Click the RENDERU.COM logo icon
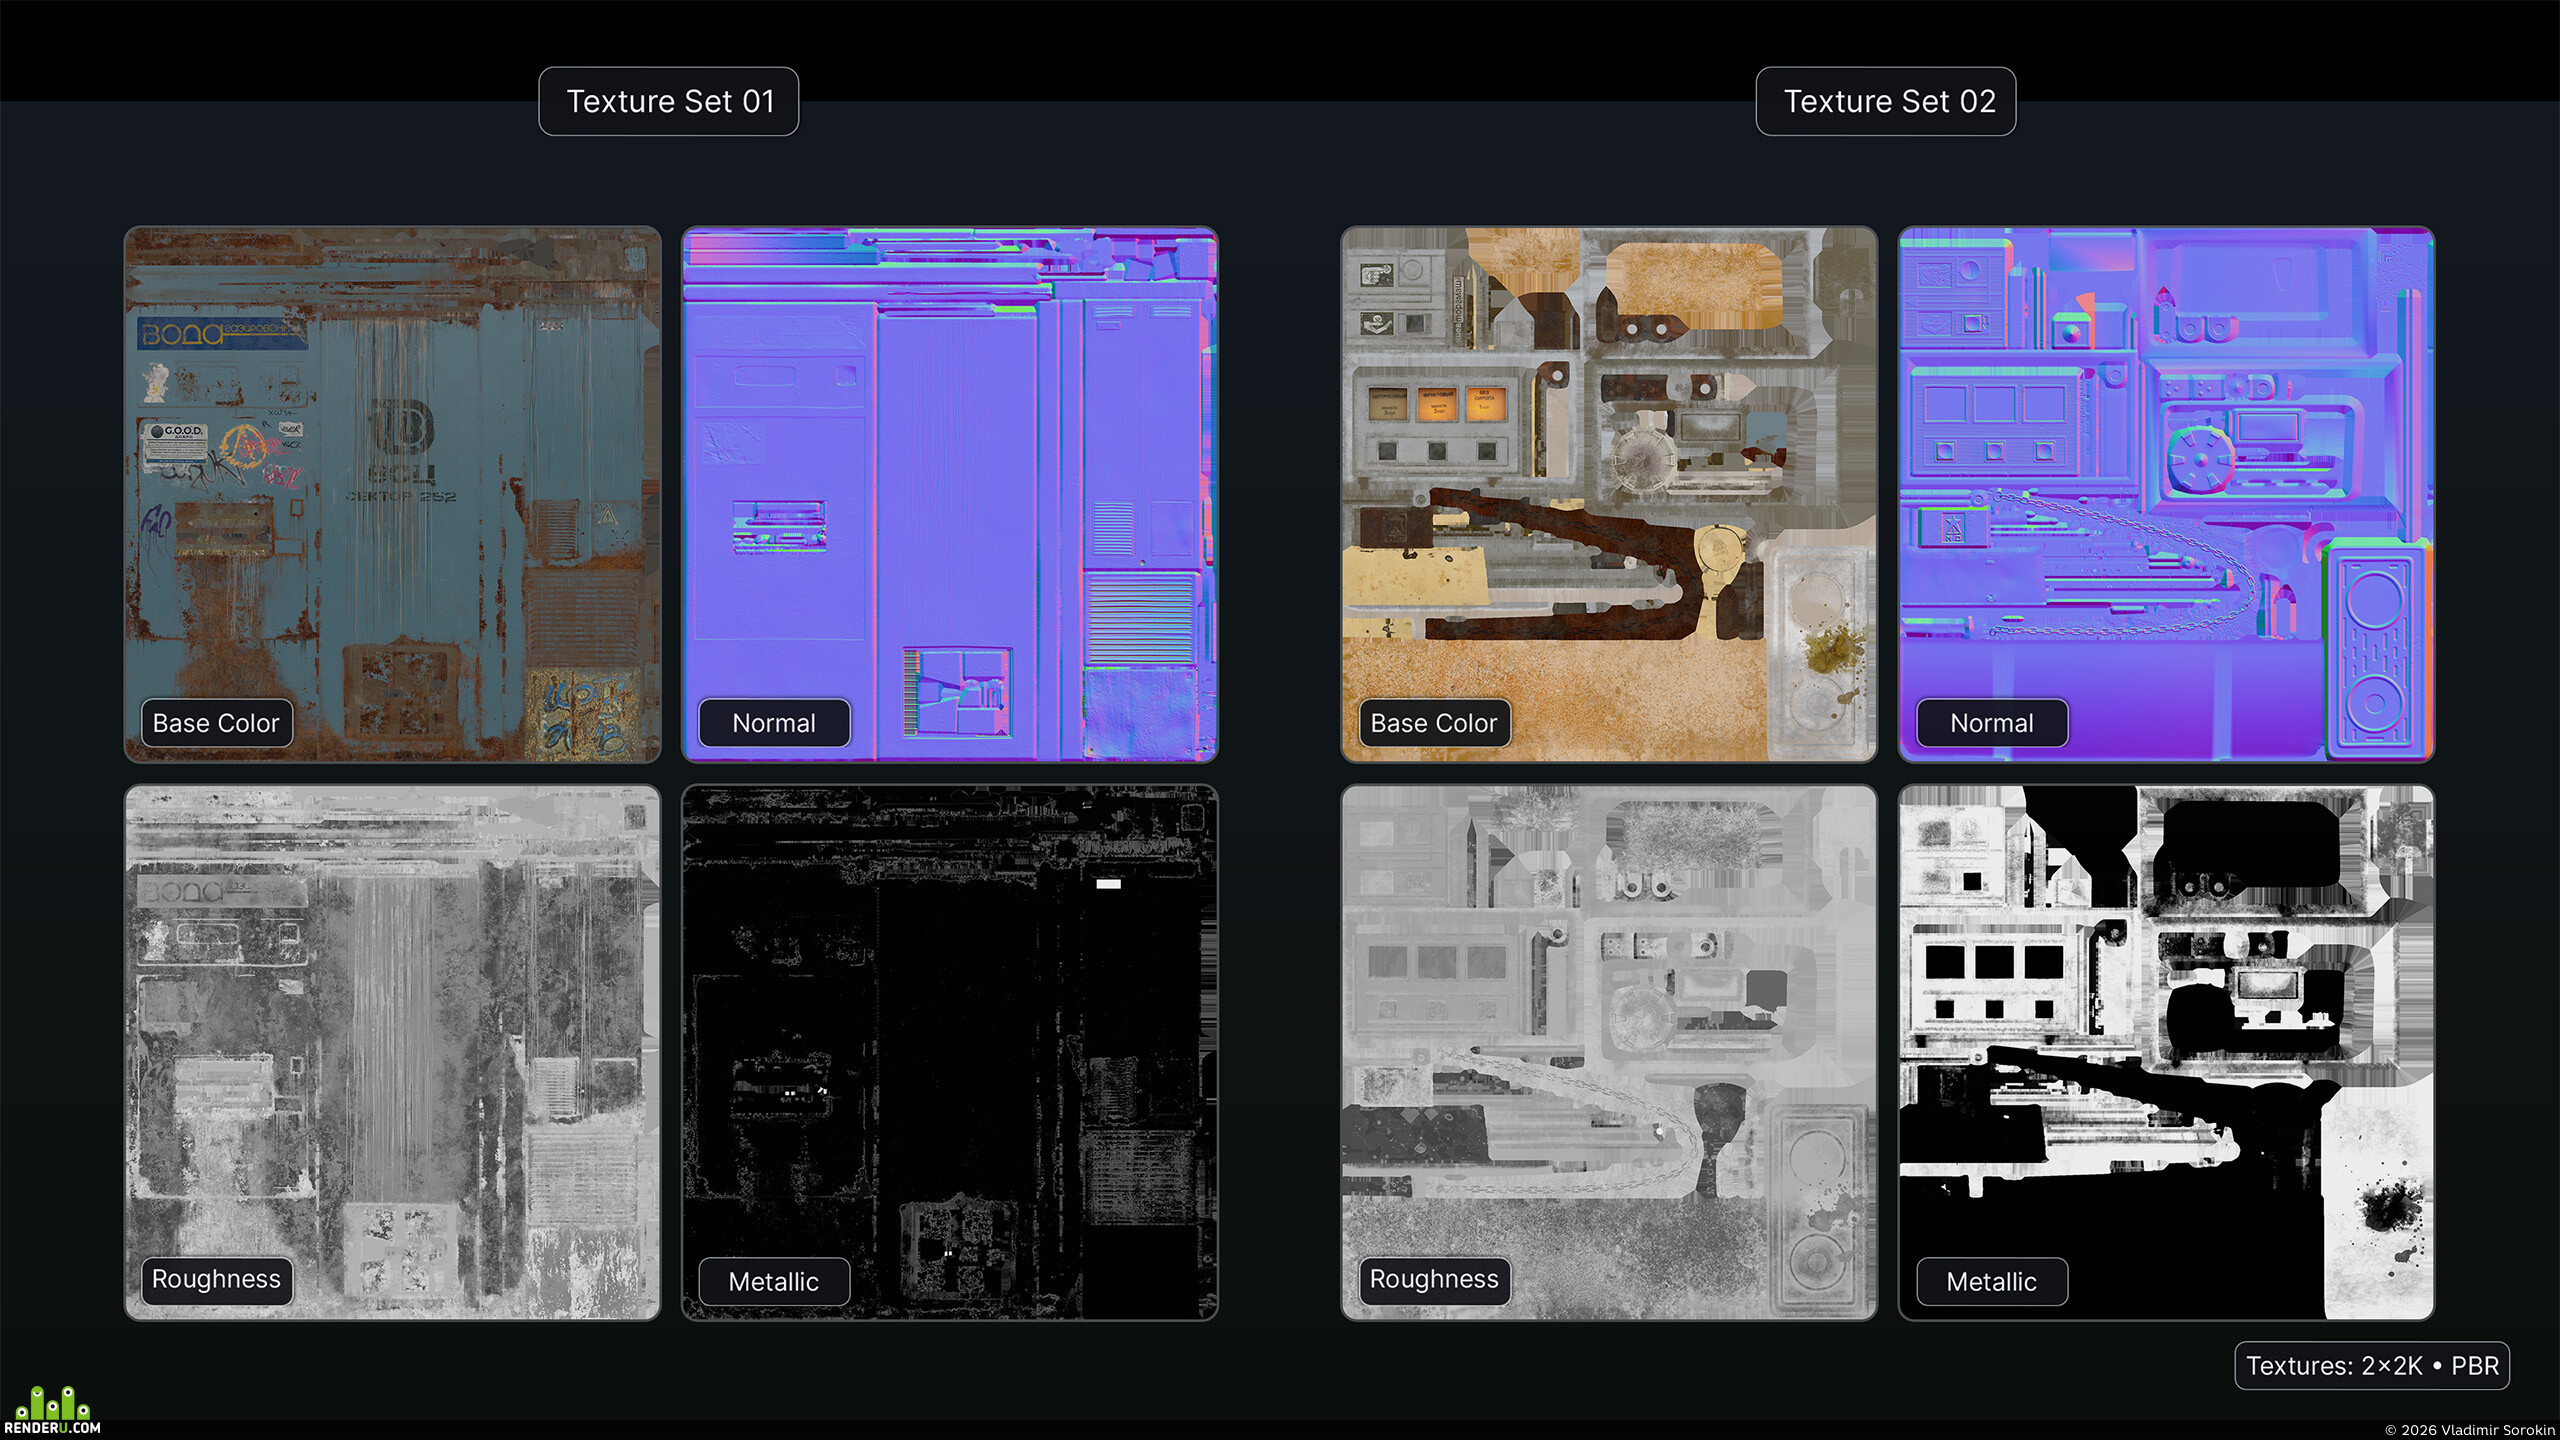2560x1440 pixels. click(52, 1410)
